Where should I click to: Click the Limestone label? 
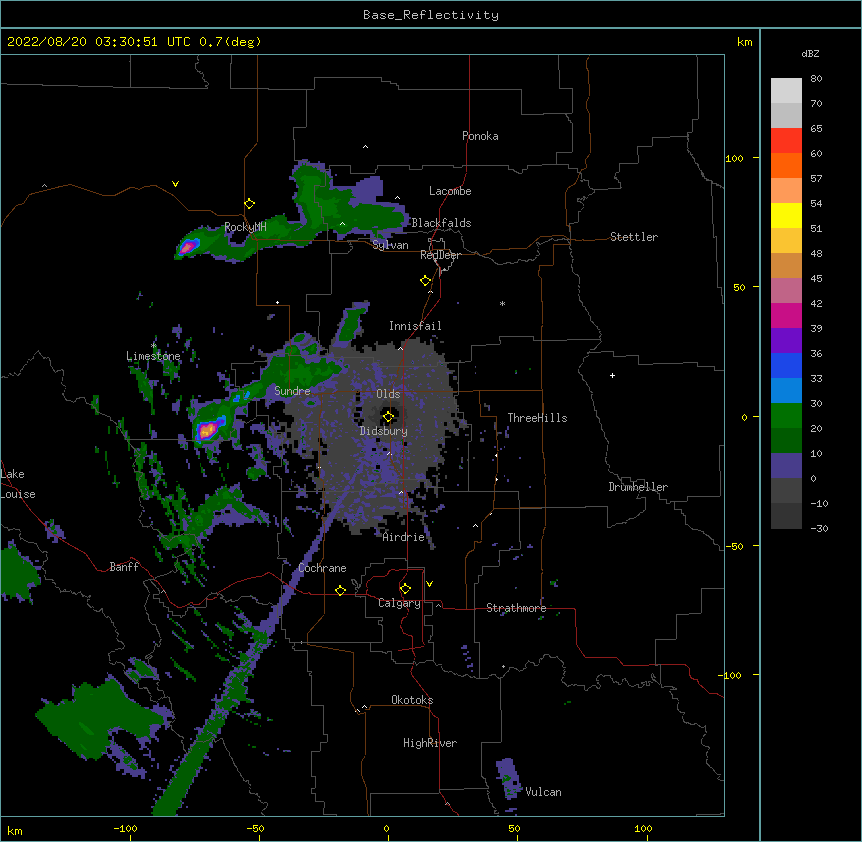click(153, 356)
